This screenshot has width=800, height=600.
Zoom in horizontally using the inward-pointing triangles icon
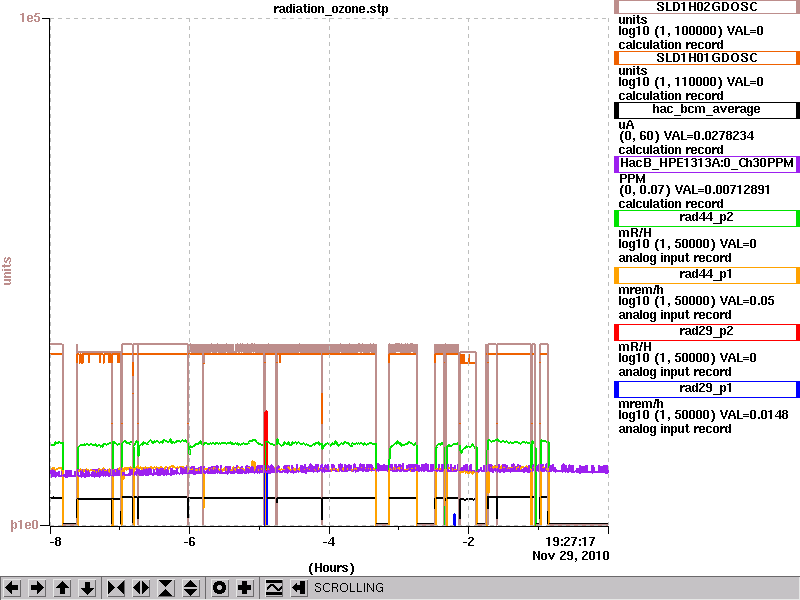click(x=116, y=588)
